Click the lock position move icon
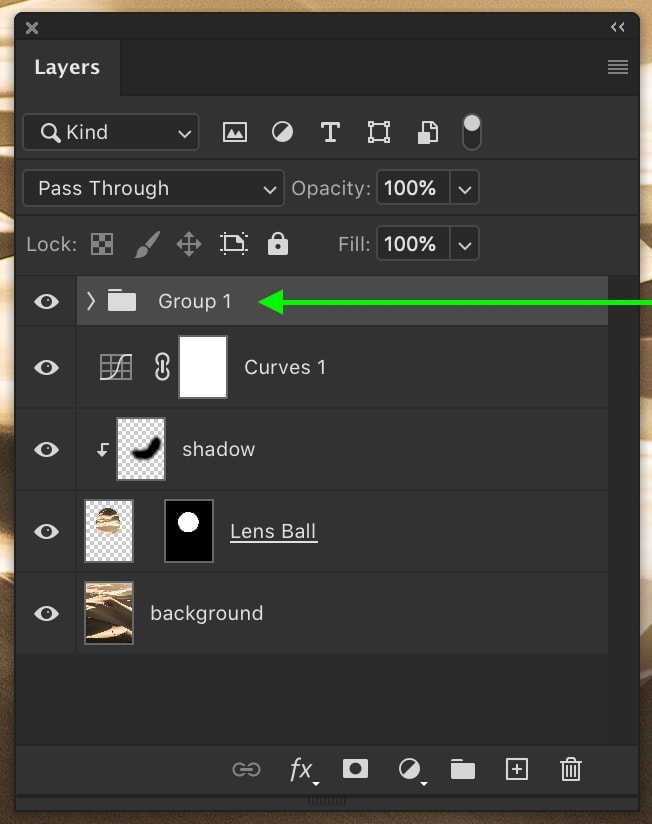 (x=189, y=244)
